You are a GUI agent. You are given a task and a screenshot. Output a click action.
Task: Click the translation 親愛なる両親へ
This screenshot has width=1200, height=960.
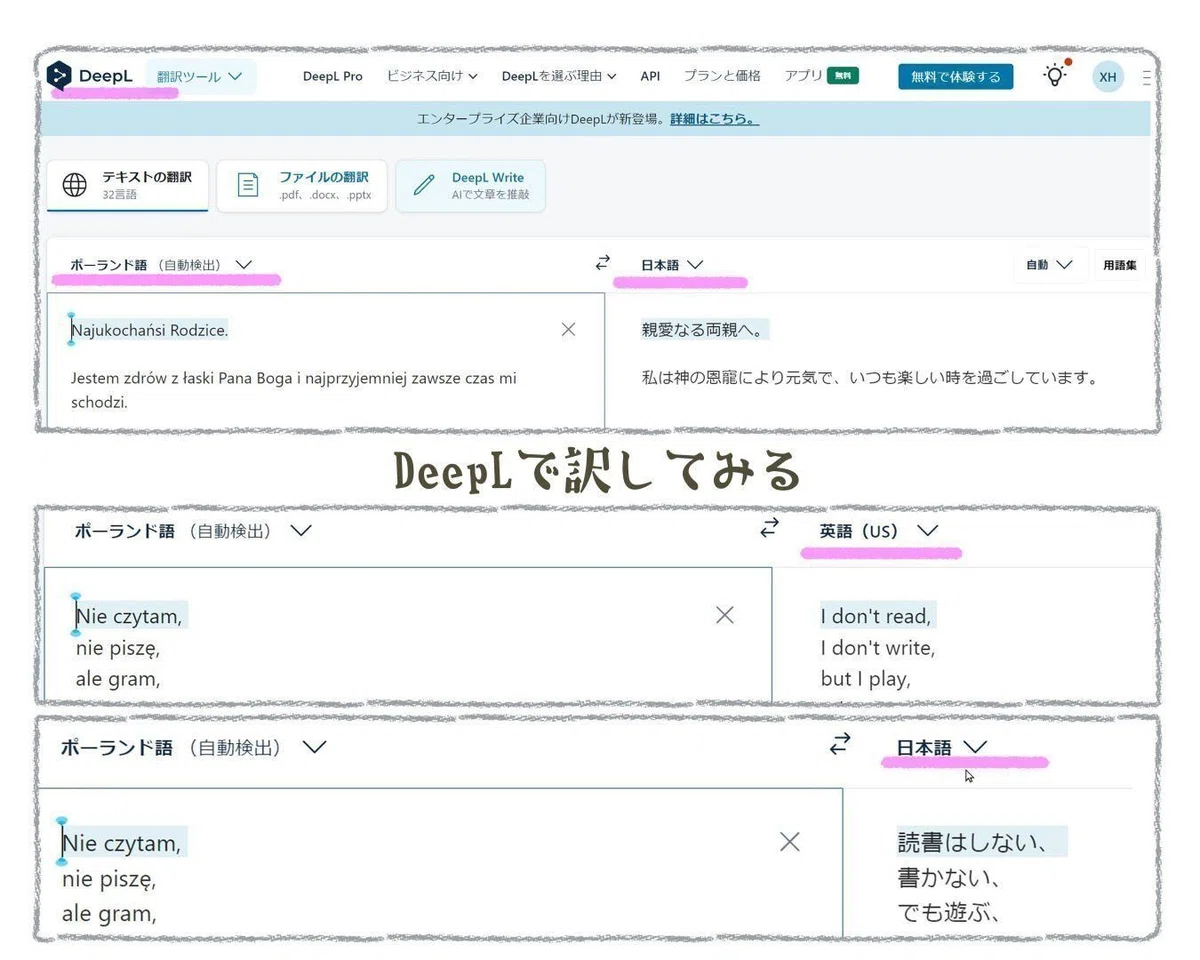705,330
